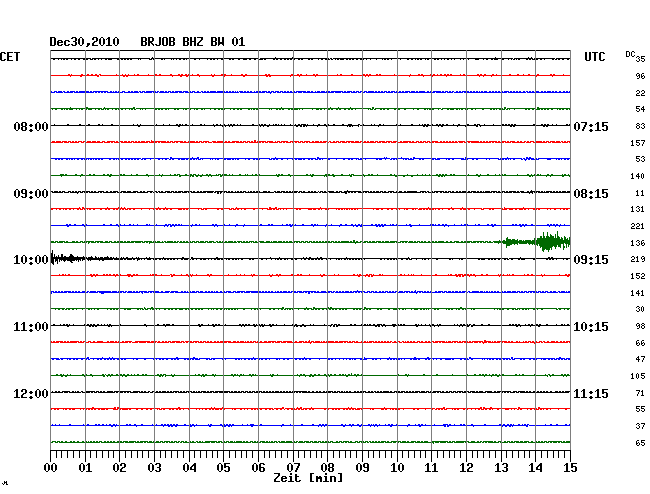Click the DC offset value 47
The width and height of the screenshot is (650, 494).
pyautogui.click(x=640, y=359)
